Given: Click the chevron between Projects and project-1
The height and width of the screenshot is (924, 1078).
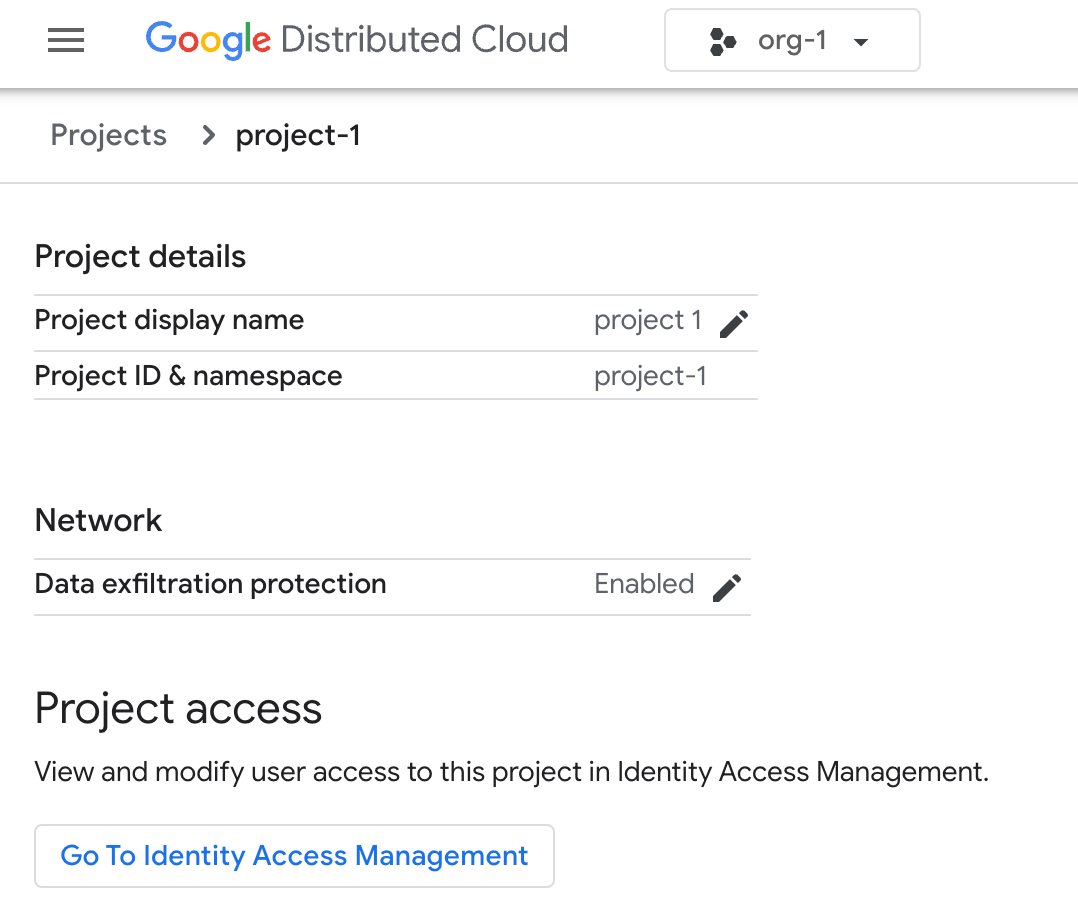Looking at the screenshot, I should pyautogui.click(x=206, y=136).
